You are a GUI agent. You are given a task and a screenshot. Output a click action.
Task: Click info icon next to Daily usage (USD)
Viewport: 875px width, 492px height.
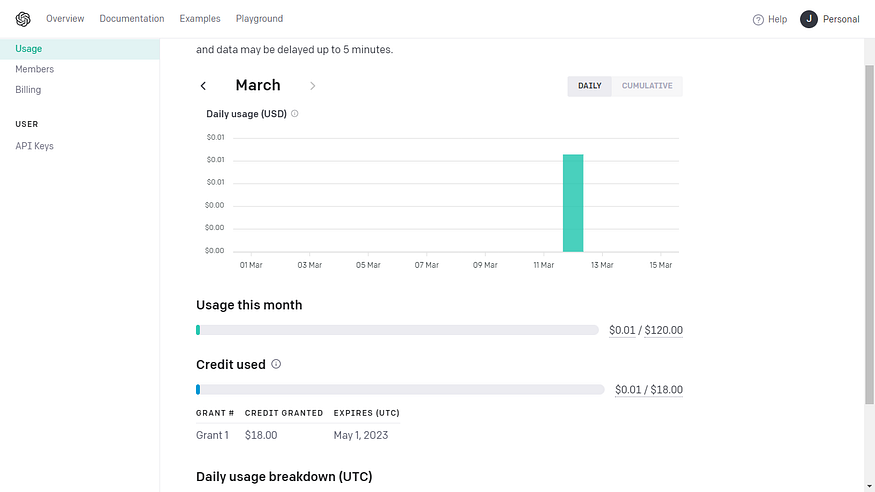click(295, 114)
